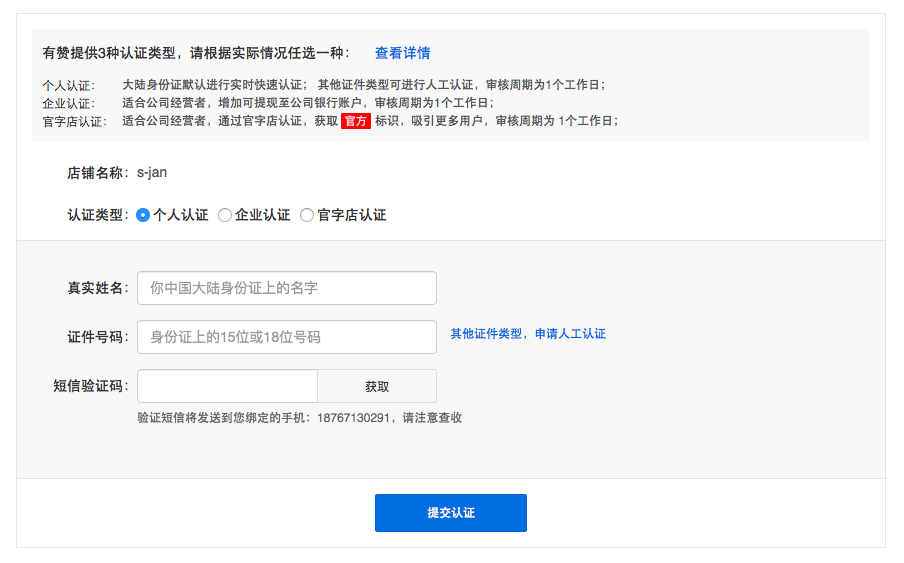This screenshot has height=563, width=904.
Task: Click the 企业认证 description line in the info box
Action: point(307,103)
